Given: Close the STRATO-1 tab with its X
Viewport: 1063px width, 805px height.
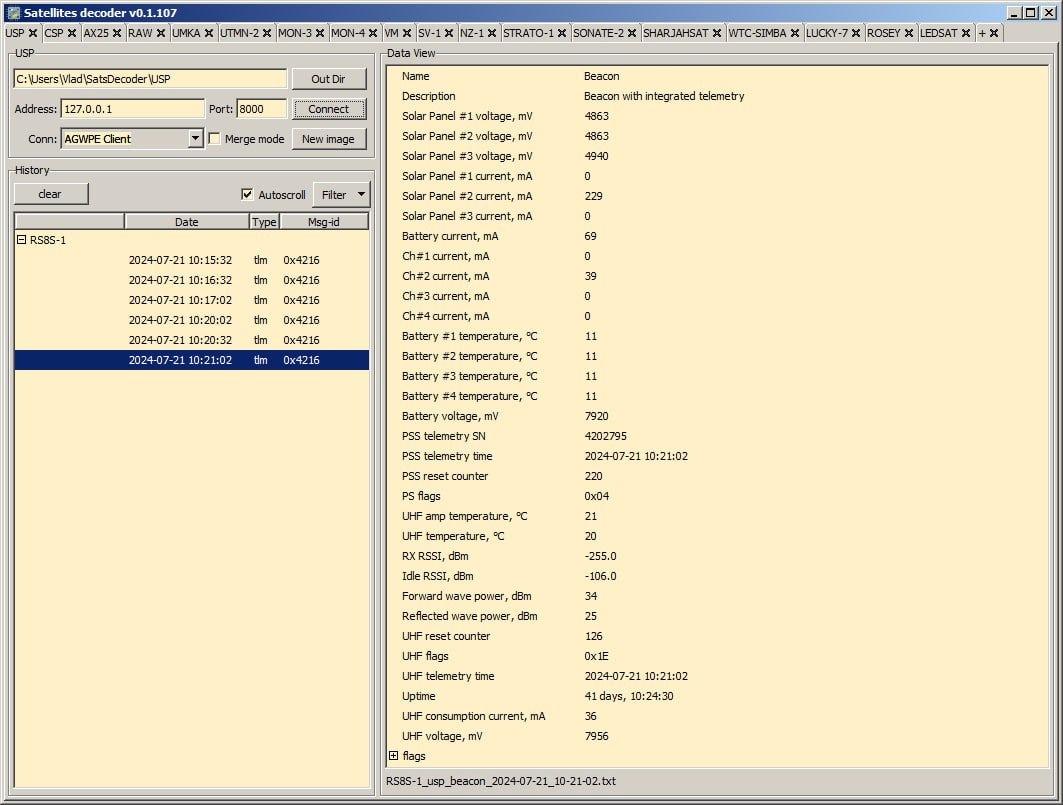Looking at the screenshot, I should tap(562, 33).
